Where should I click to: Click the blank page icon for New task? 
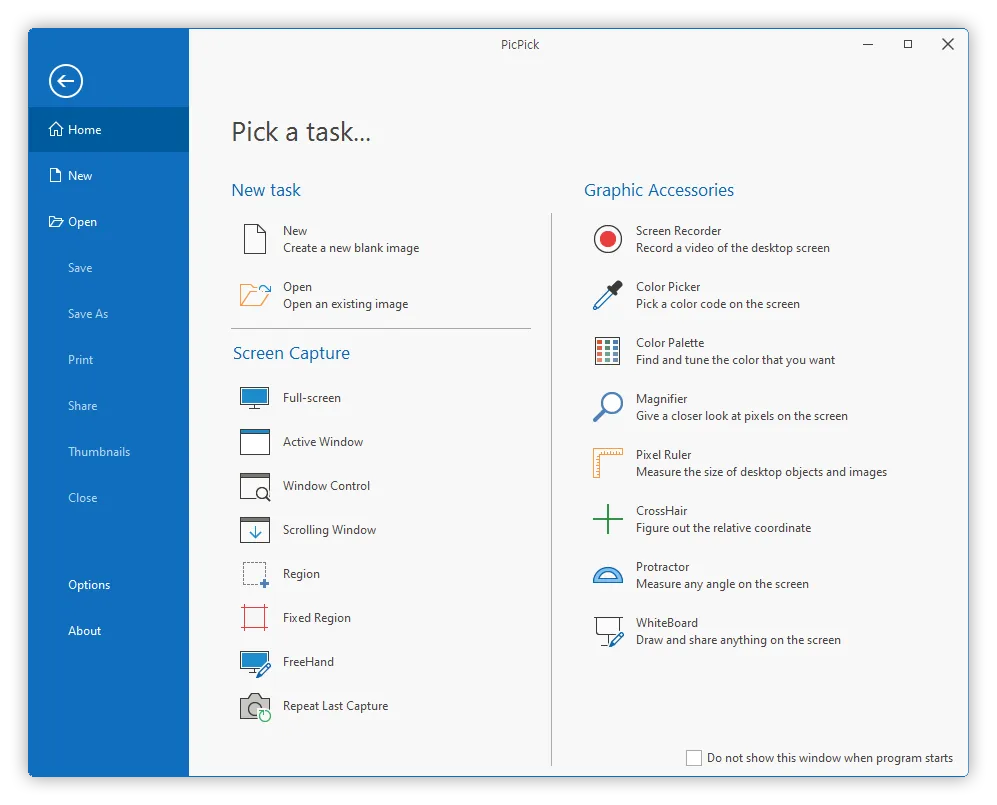click(x=255, y=239)
